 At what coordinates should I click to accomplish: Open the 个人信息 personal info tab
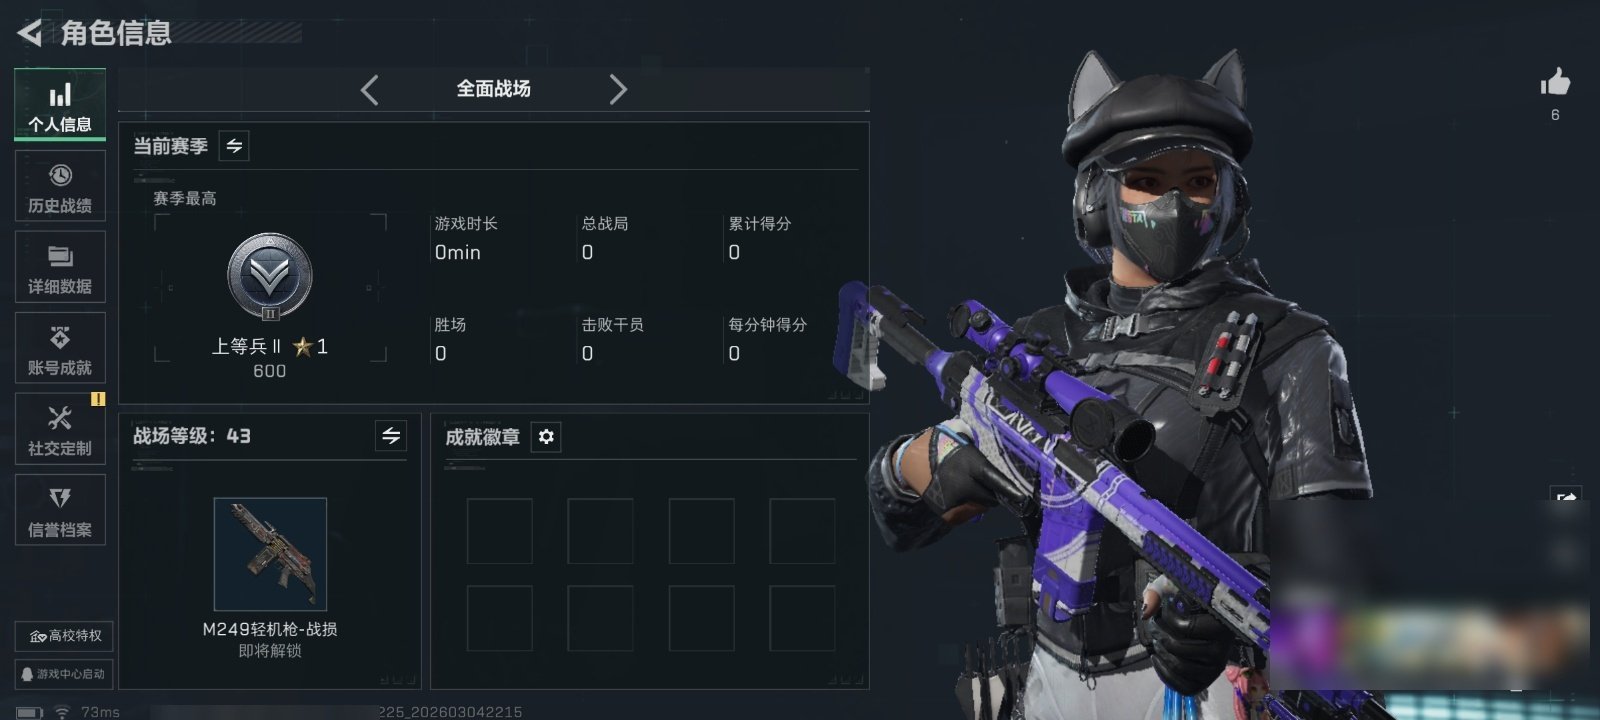click(60, 105)
